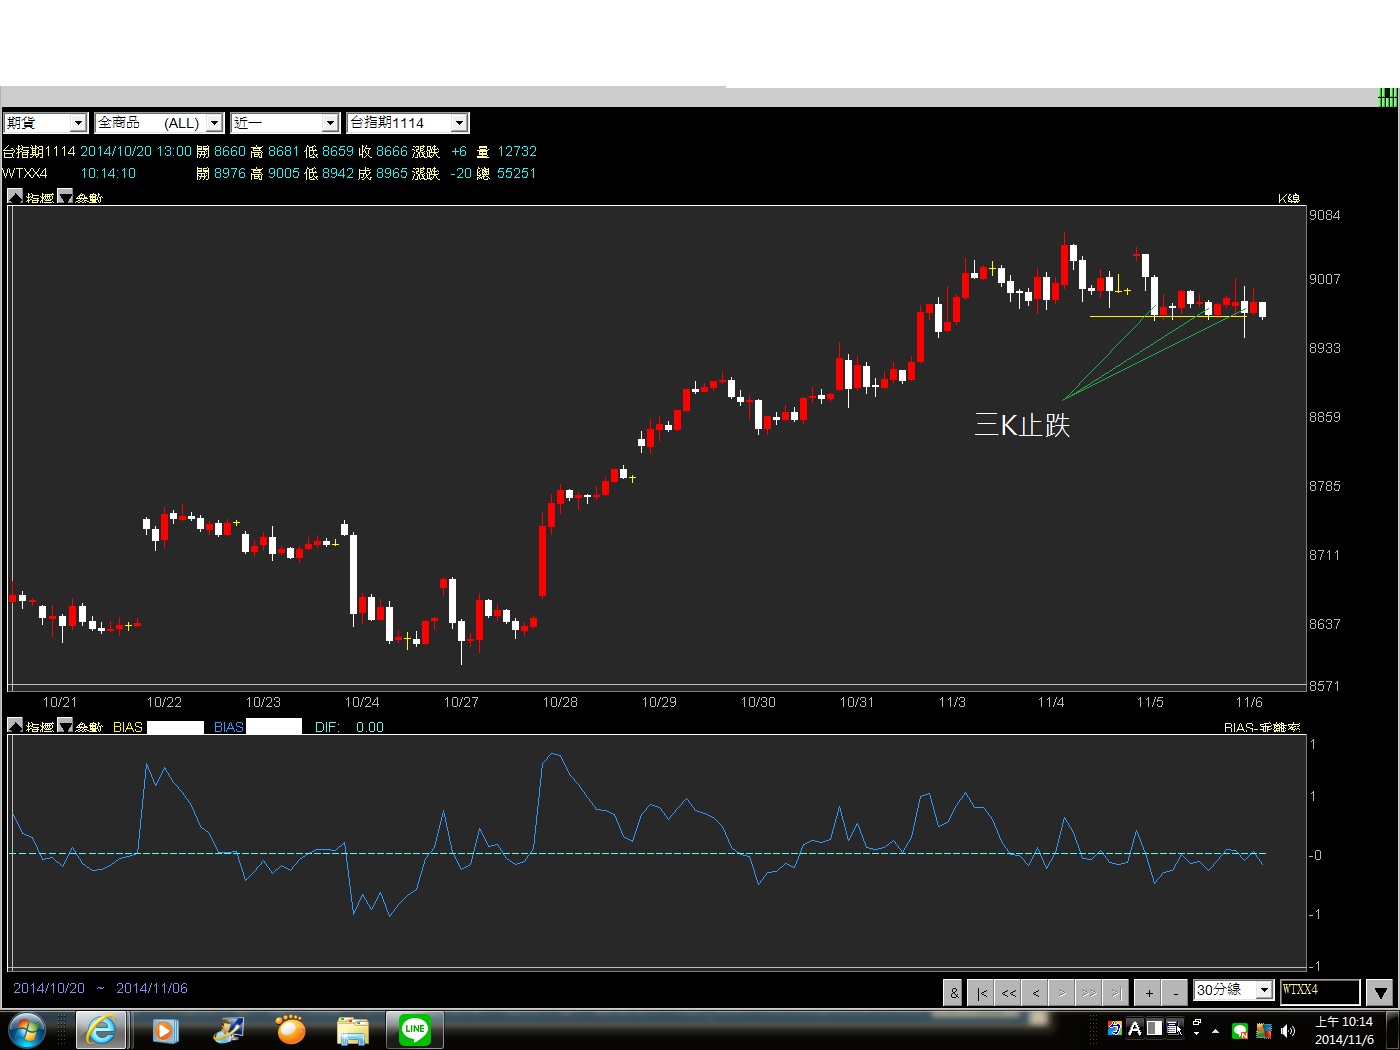The height and width of the screenshot is (1050, 1400).
Task: Click date range end 2014/11/06
Action: pyautogui.click(x=152, y=988)
